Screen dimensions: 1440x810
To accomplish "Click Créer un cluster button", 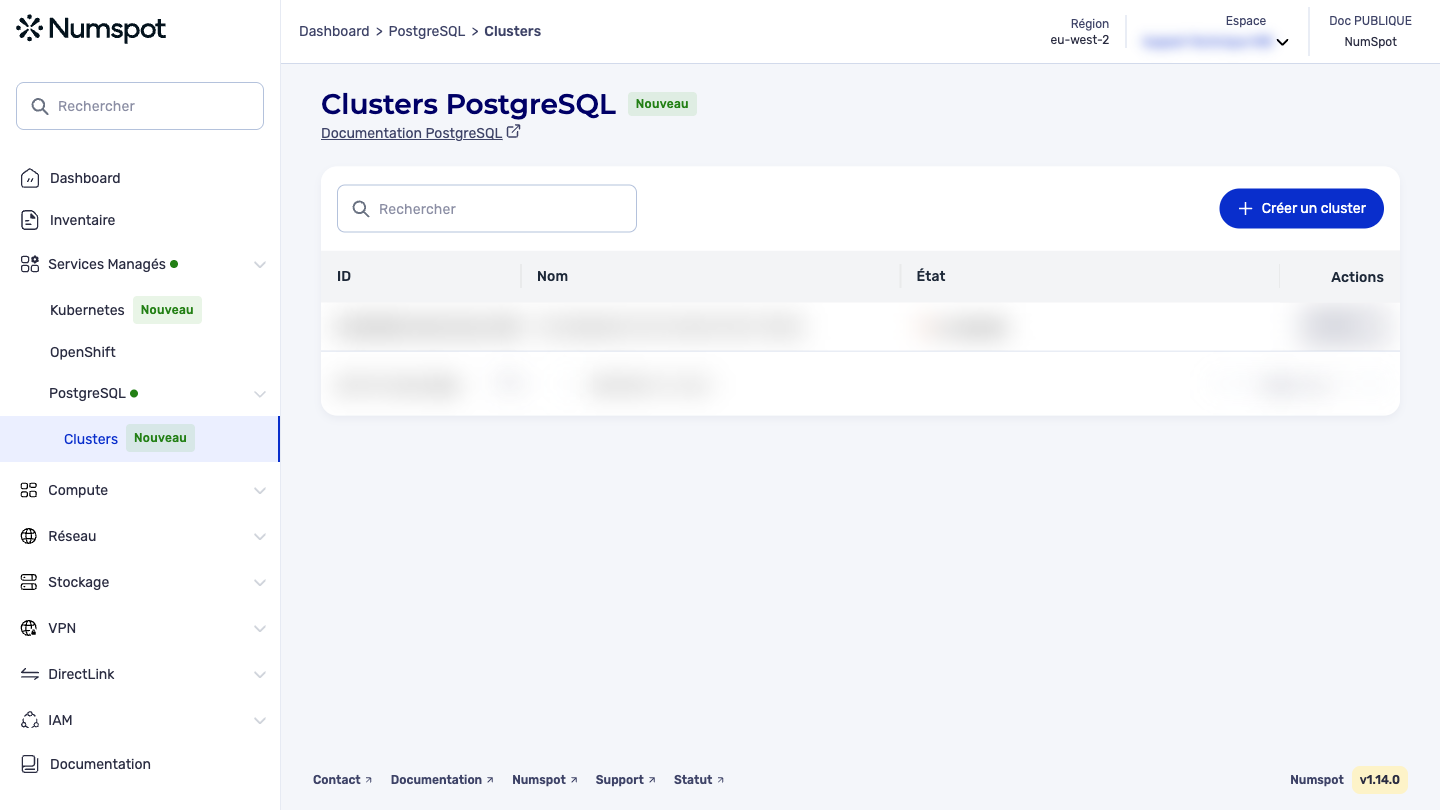I will (1301, 208).
